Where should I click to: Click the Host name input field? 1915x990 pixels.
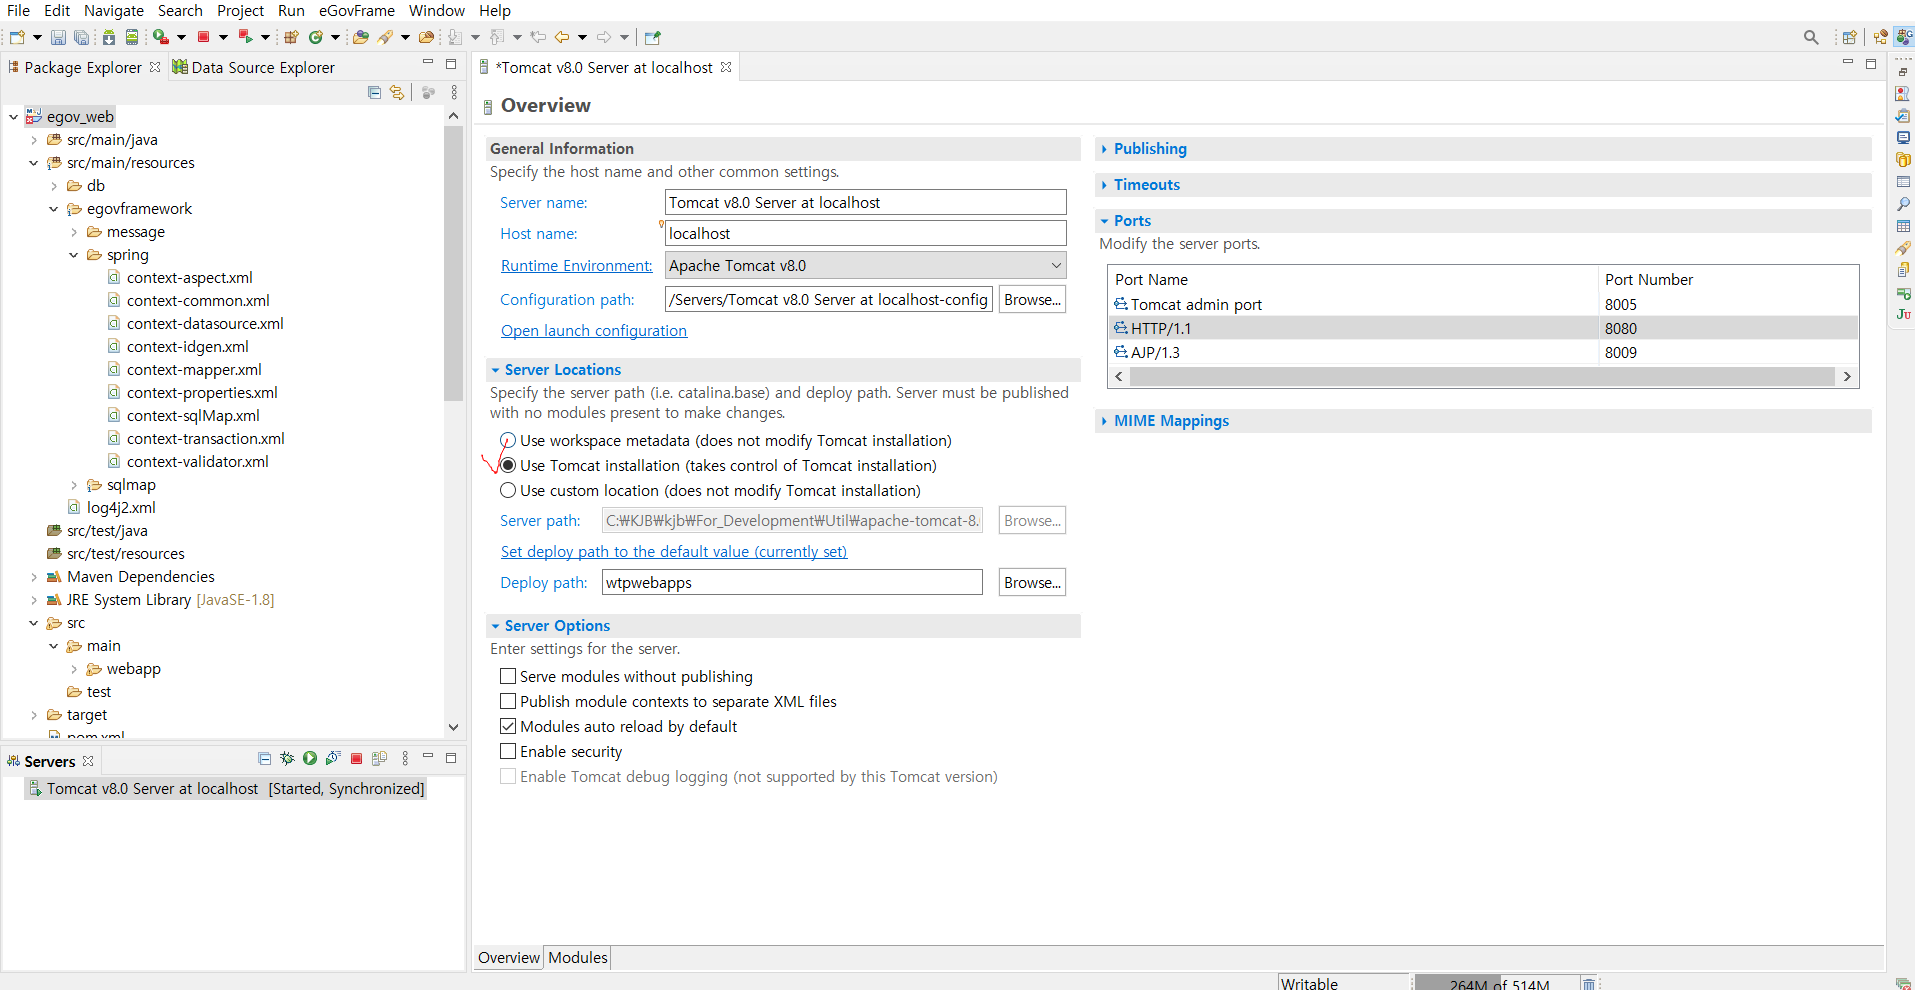coord(866,233)
